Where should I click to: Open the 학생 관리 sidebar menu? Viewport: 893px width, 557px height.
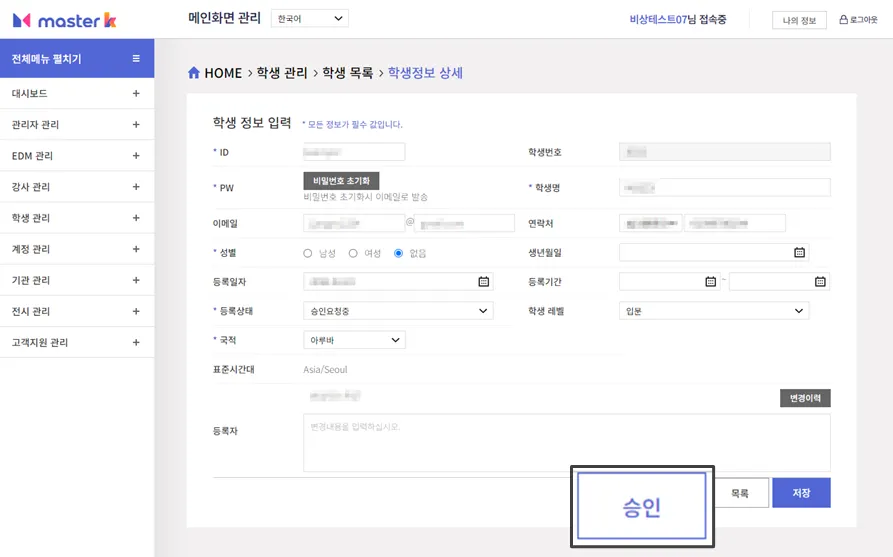point(77,218)
